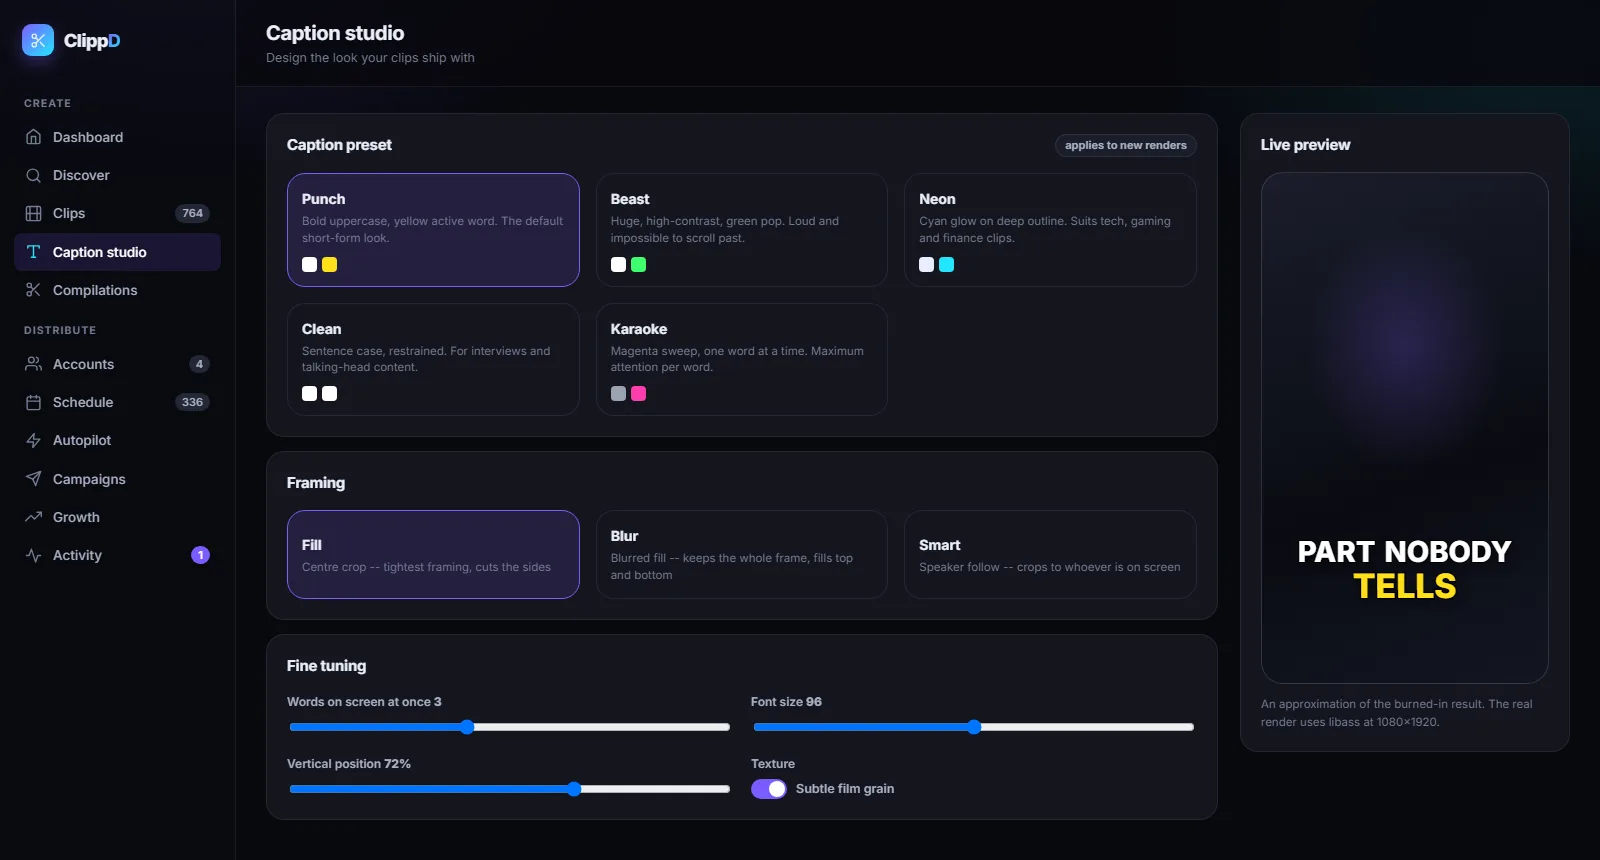Select the Fill framing option
Screen dimensions: 1600x860
point(433,555)
